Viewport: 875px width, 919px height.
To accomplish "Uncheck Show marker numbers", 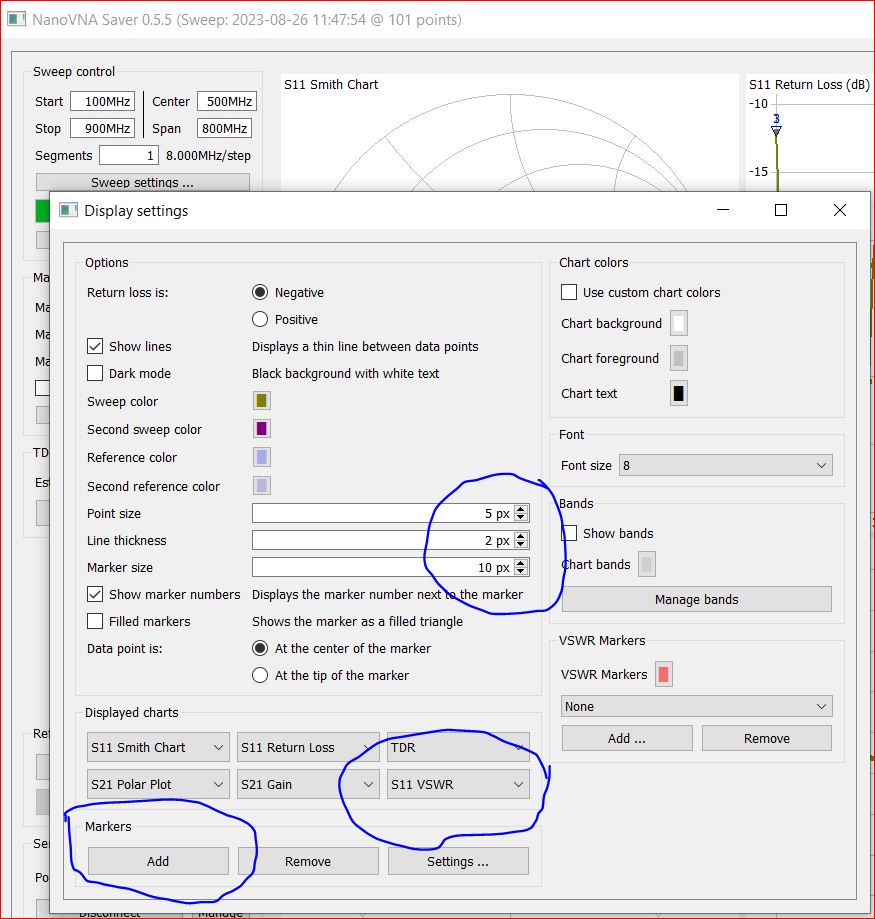I will point(95,594).
